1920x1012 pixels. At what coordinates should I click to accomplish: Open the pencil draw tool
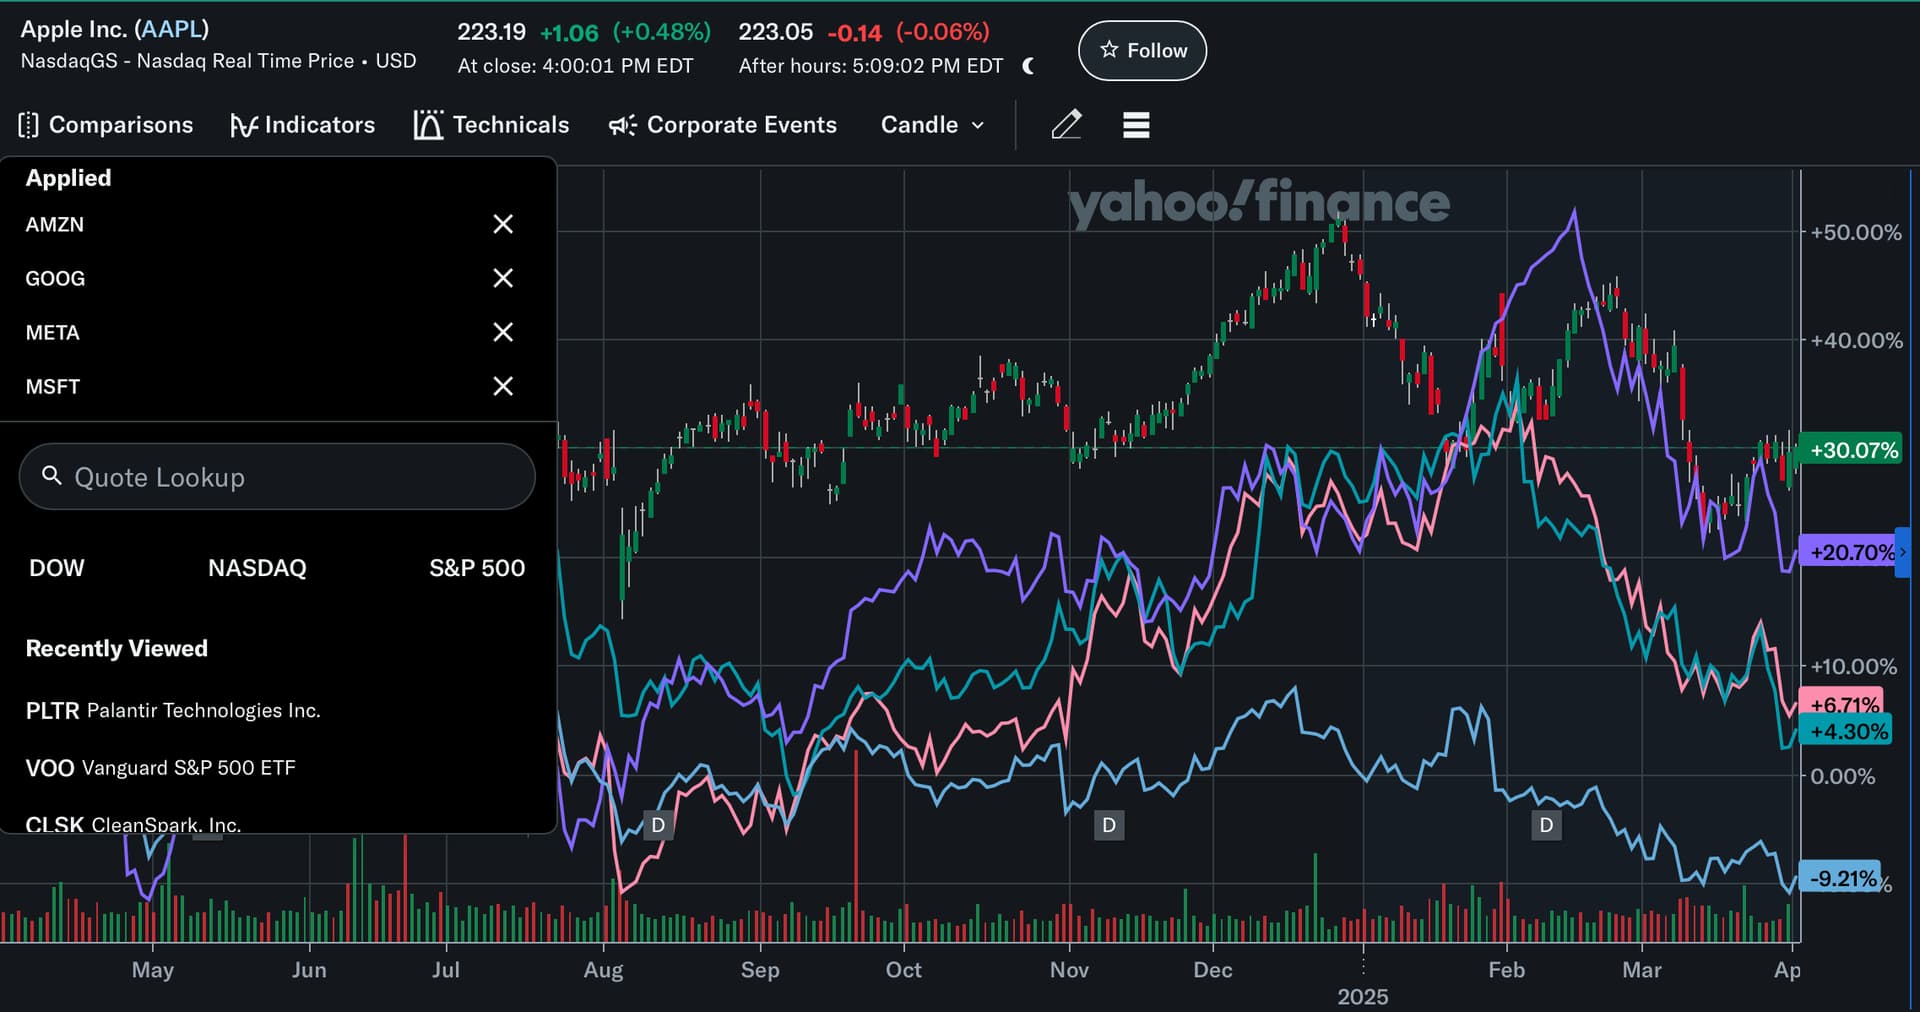click(x=1066, y=125)
